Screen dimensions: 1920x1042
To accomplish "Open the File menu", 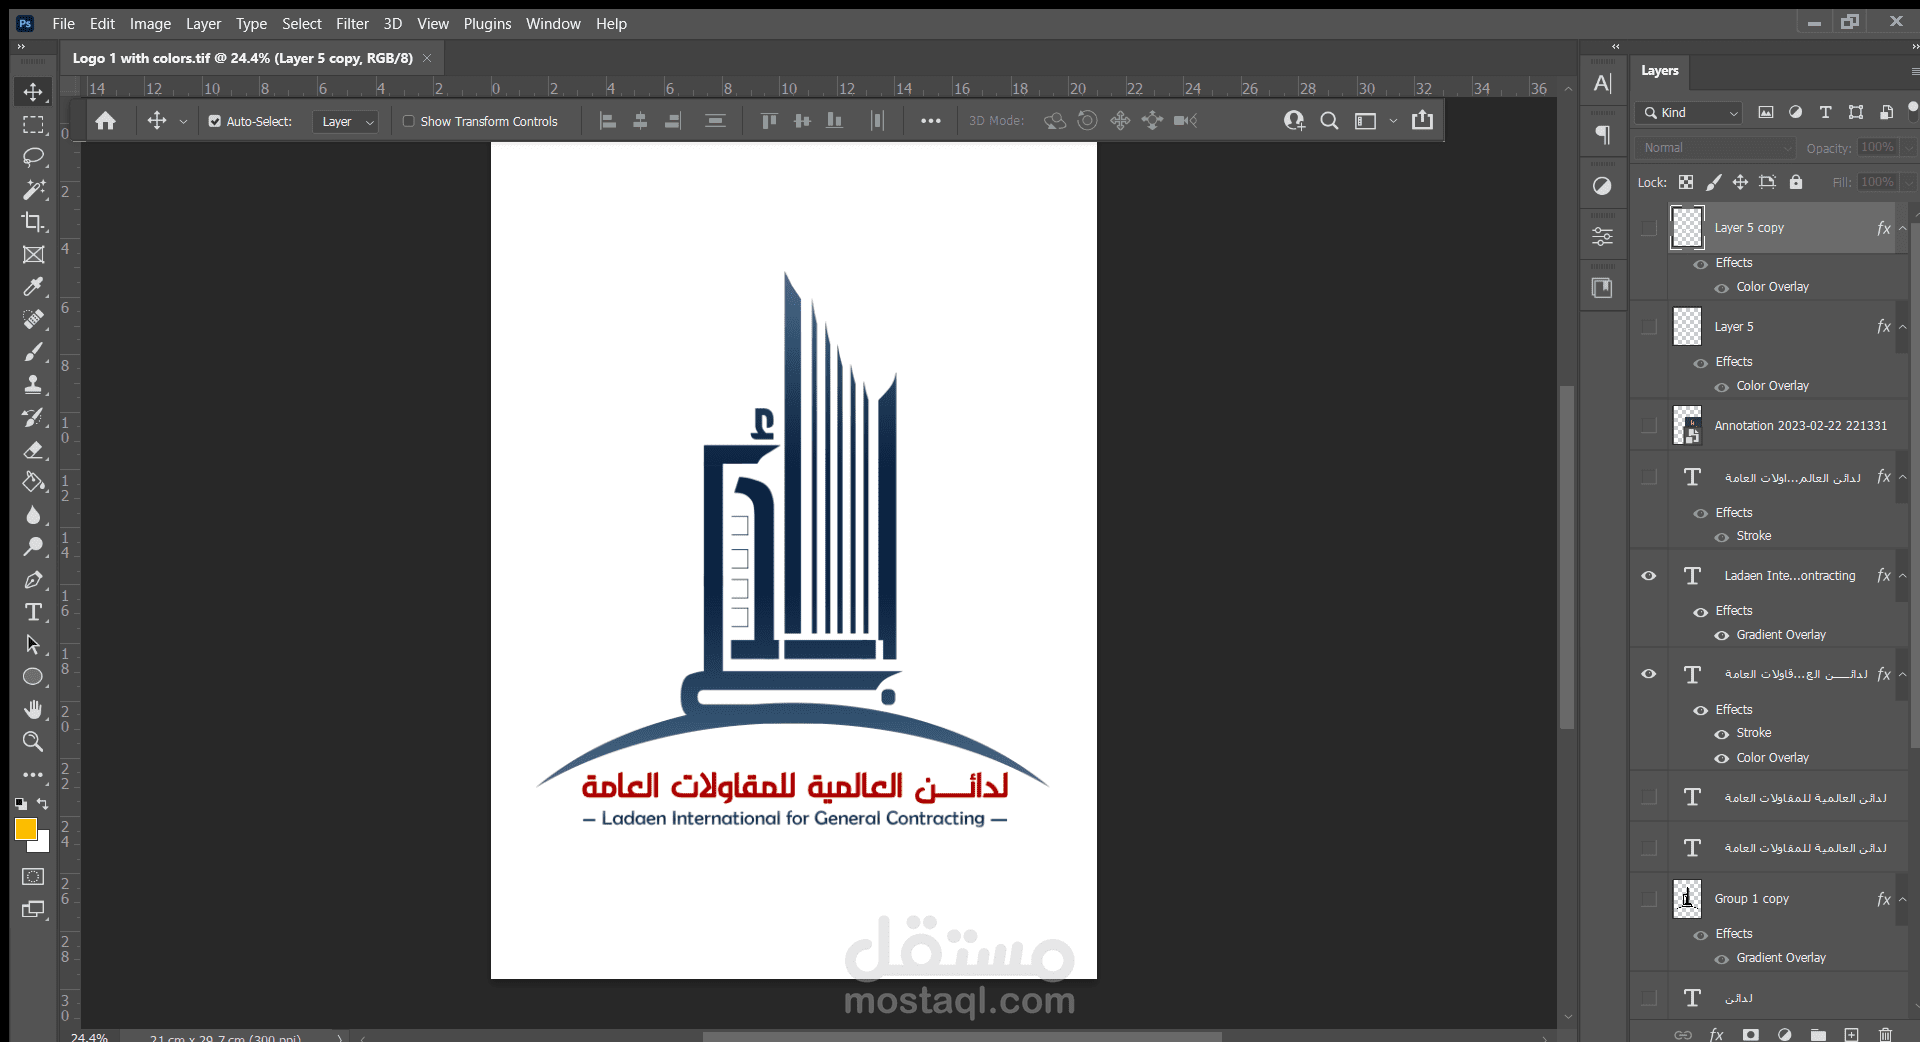I will point(63,23).
